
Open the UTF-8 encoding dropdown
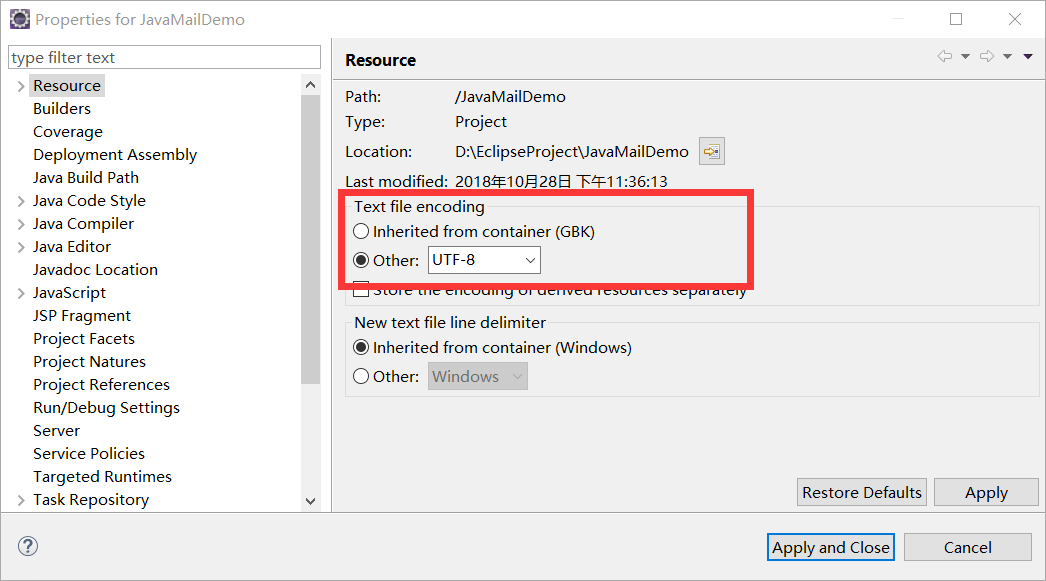coord(485,260)
